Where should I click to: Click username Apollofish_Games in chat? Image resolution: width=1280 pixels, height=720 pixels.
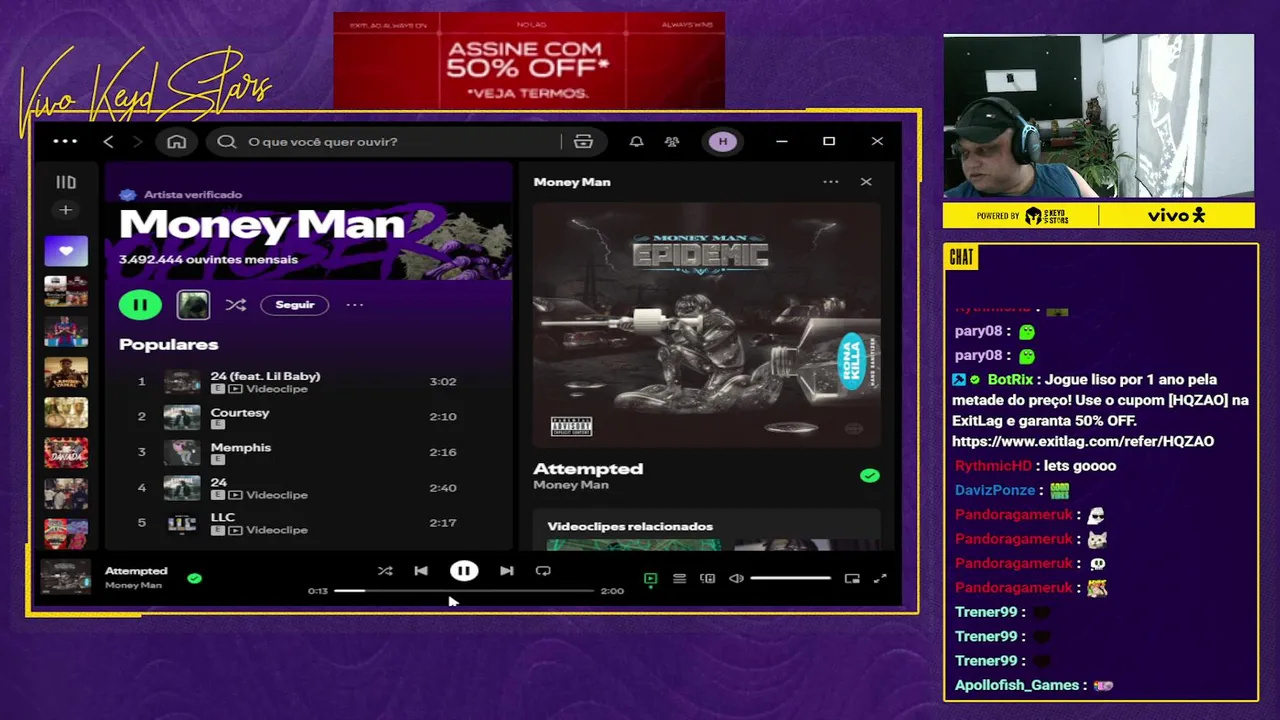[x=1017, y=685]
